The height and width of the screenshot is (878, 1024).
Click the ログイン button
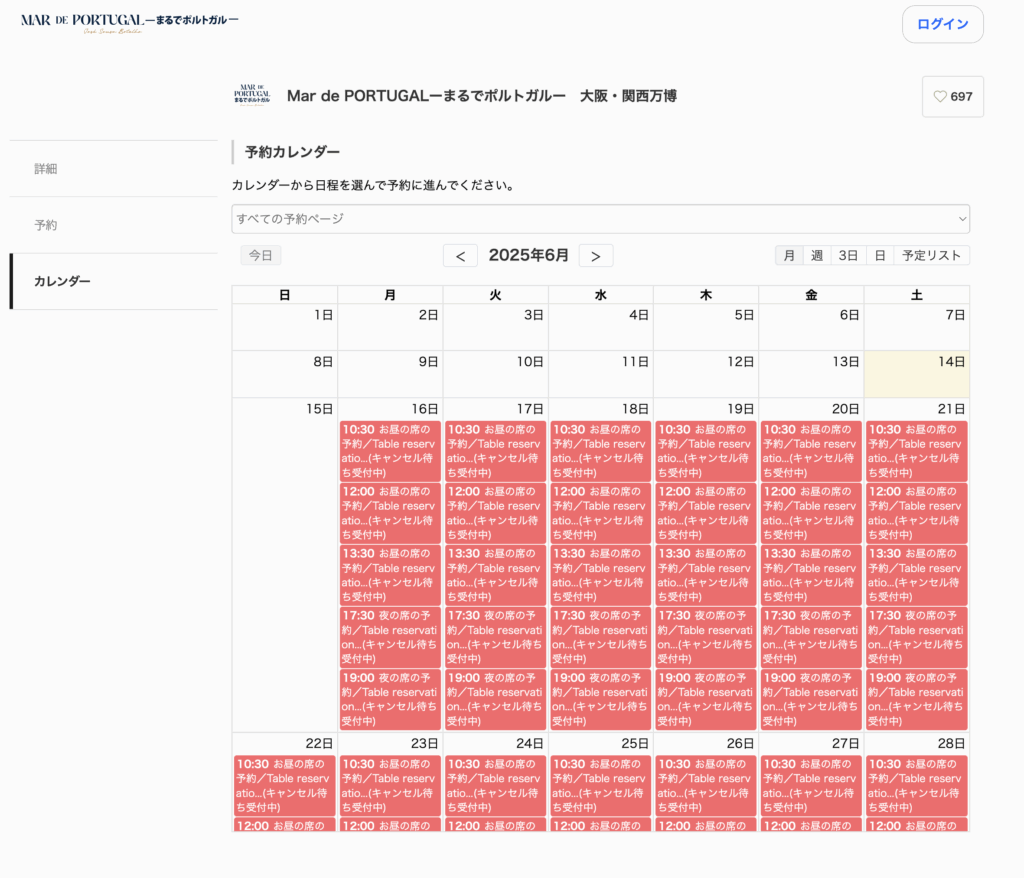[x=942, y=24]
